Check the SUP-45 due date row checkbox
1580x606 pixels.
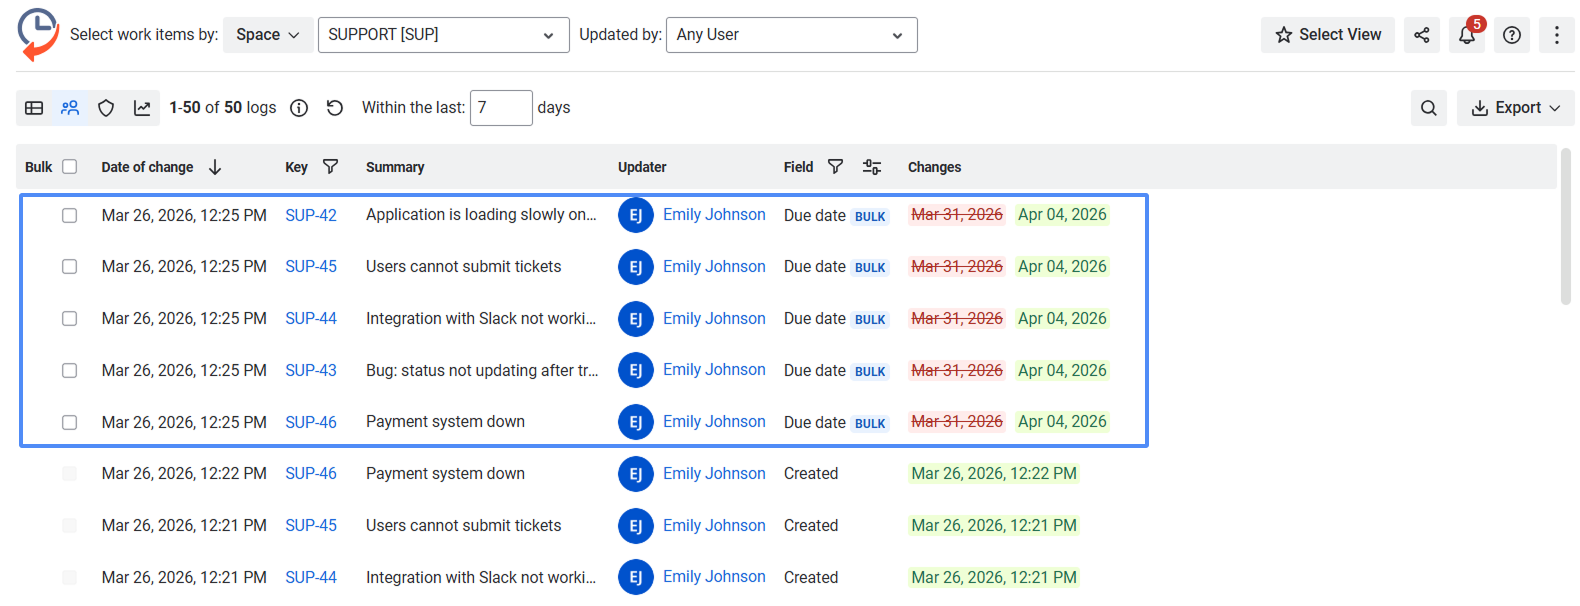pos(70,267)
